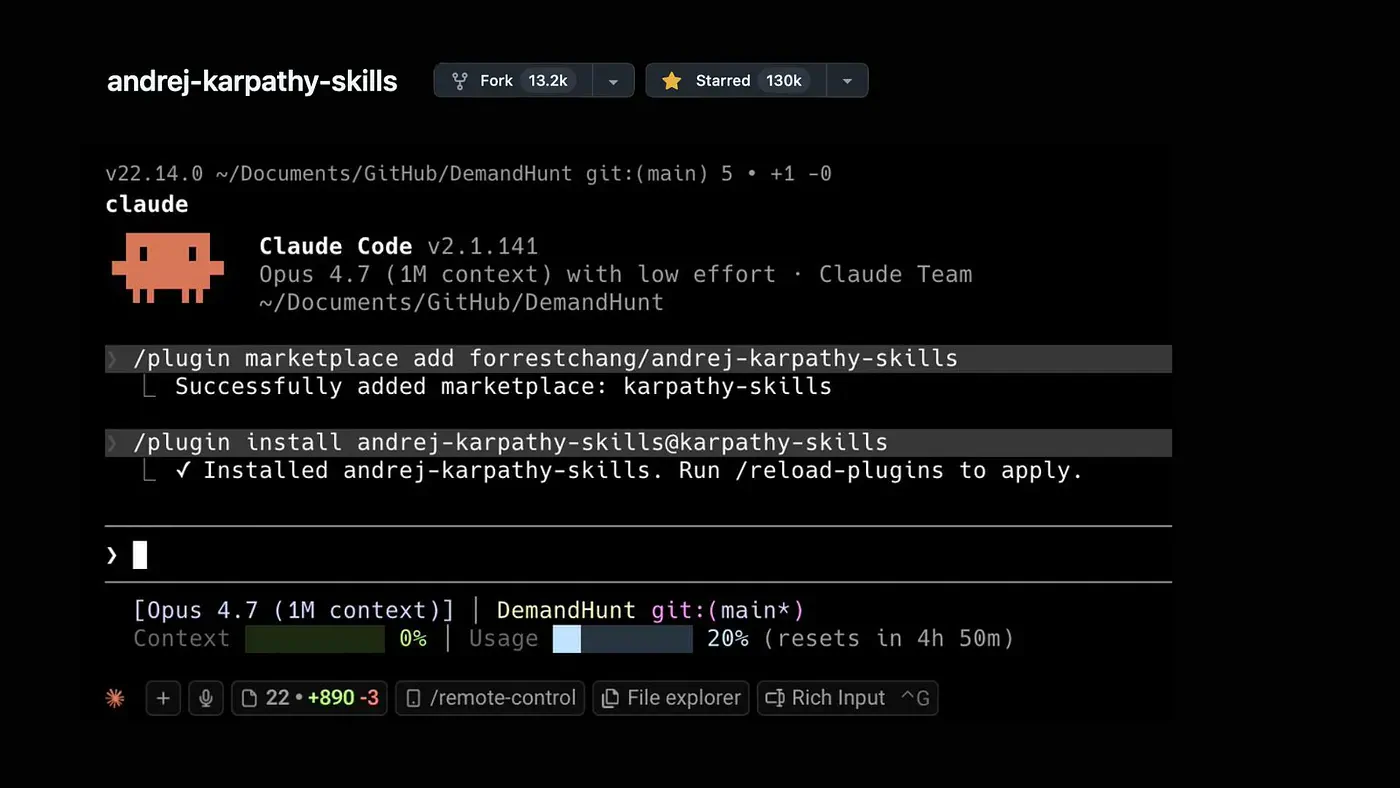1400x788 pixels.
Task: Click the Claude Code pixel mascot logo
Action: tap(167, 267)
